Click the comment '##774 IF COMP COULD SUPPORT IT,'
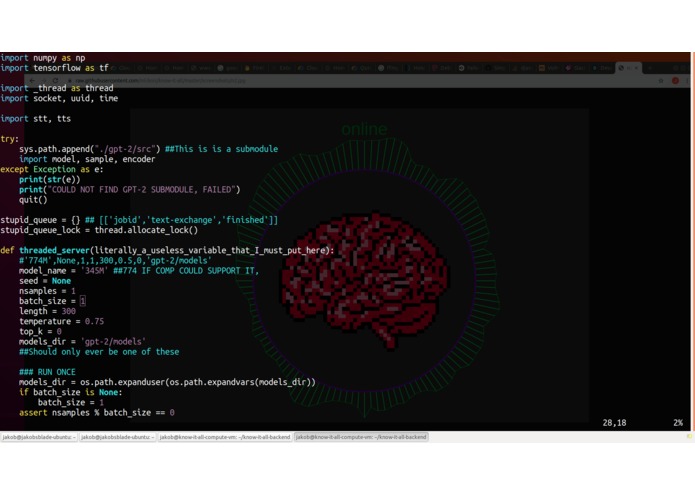The width and height of the screenshot is (695, 494). coord(186,271)
